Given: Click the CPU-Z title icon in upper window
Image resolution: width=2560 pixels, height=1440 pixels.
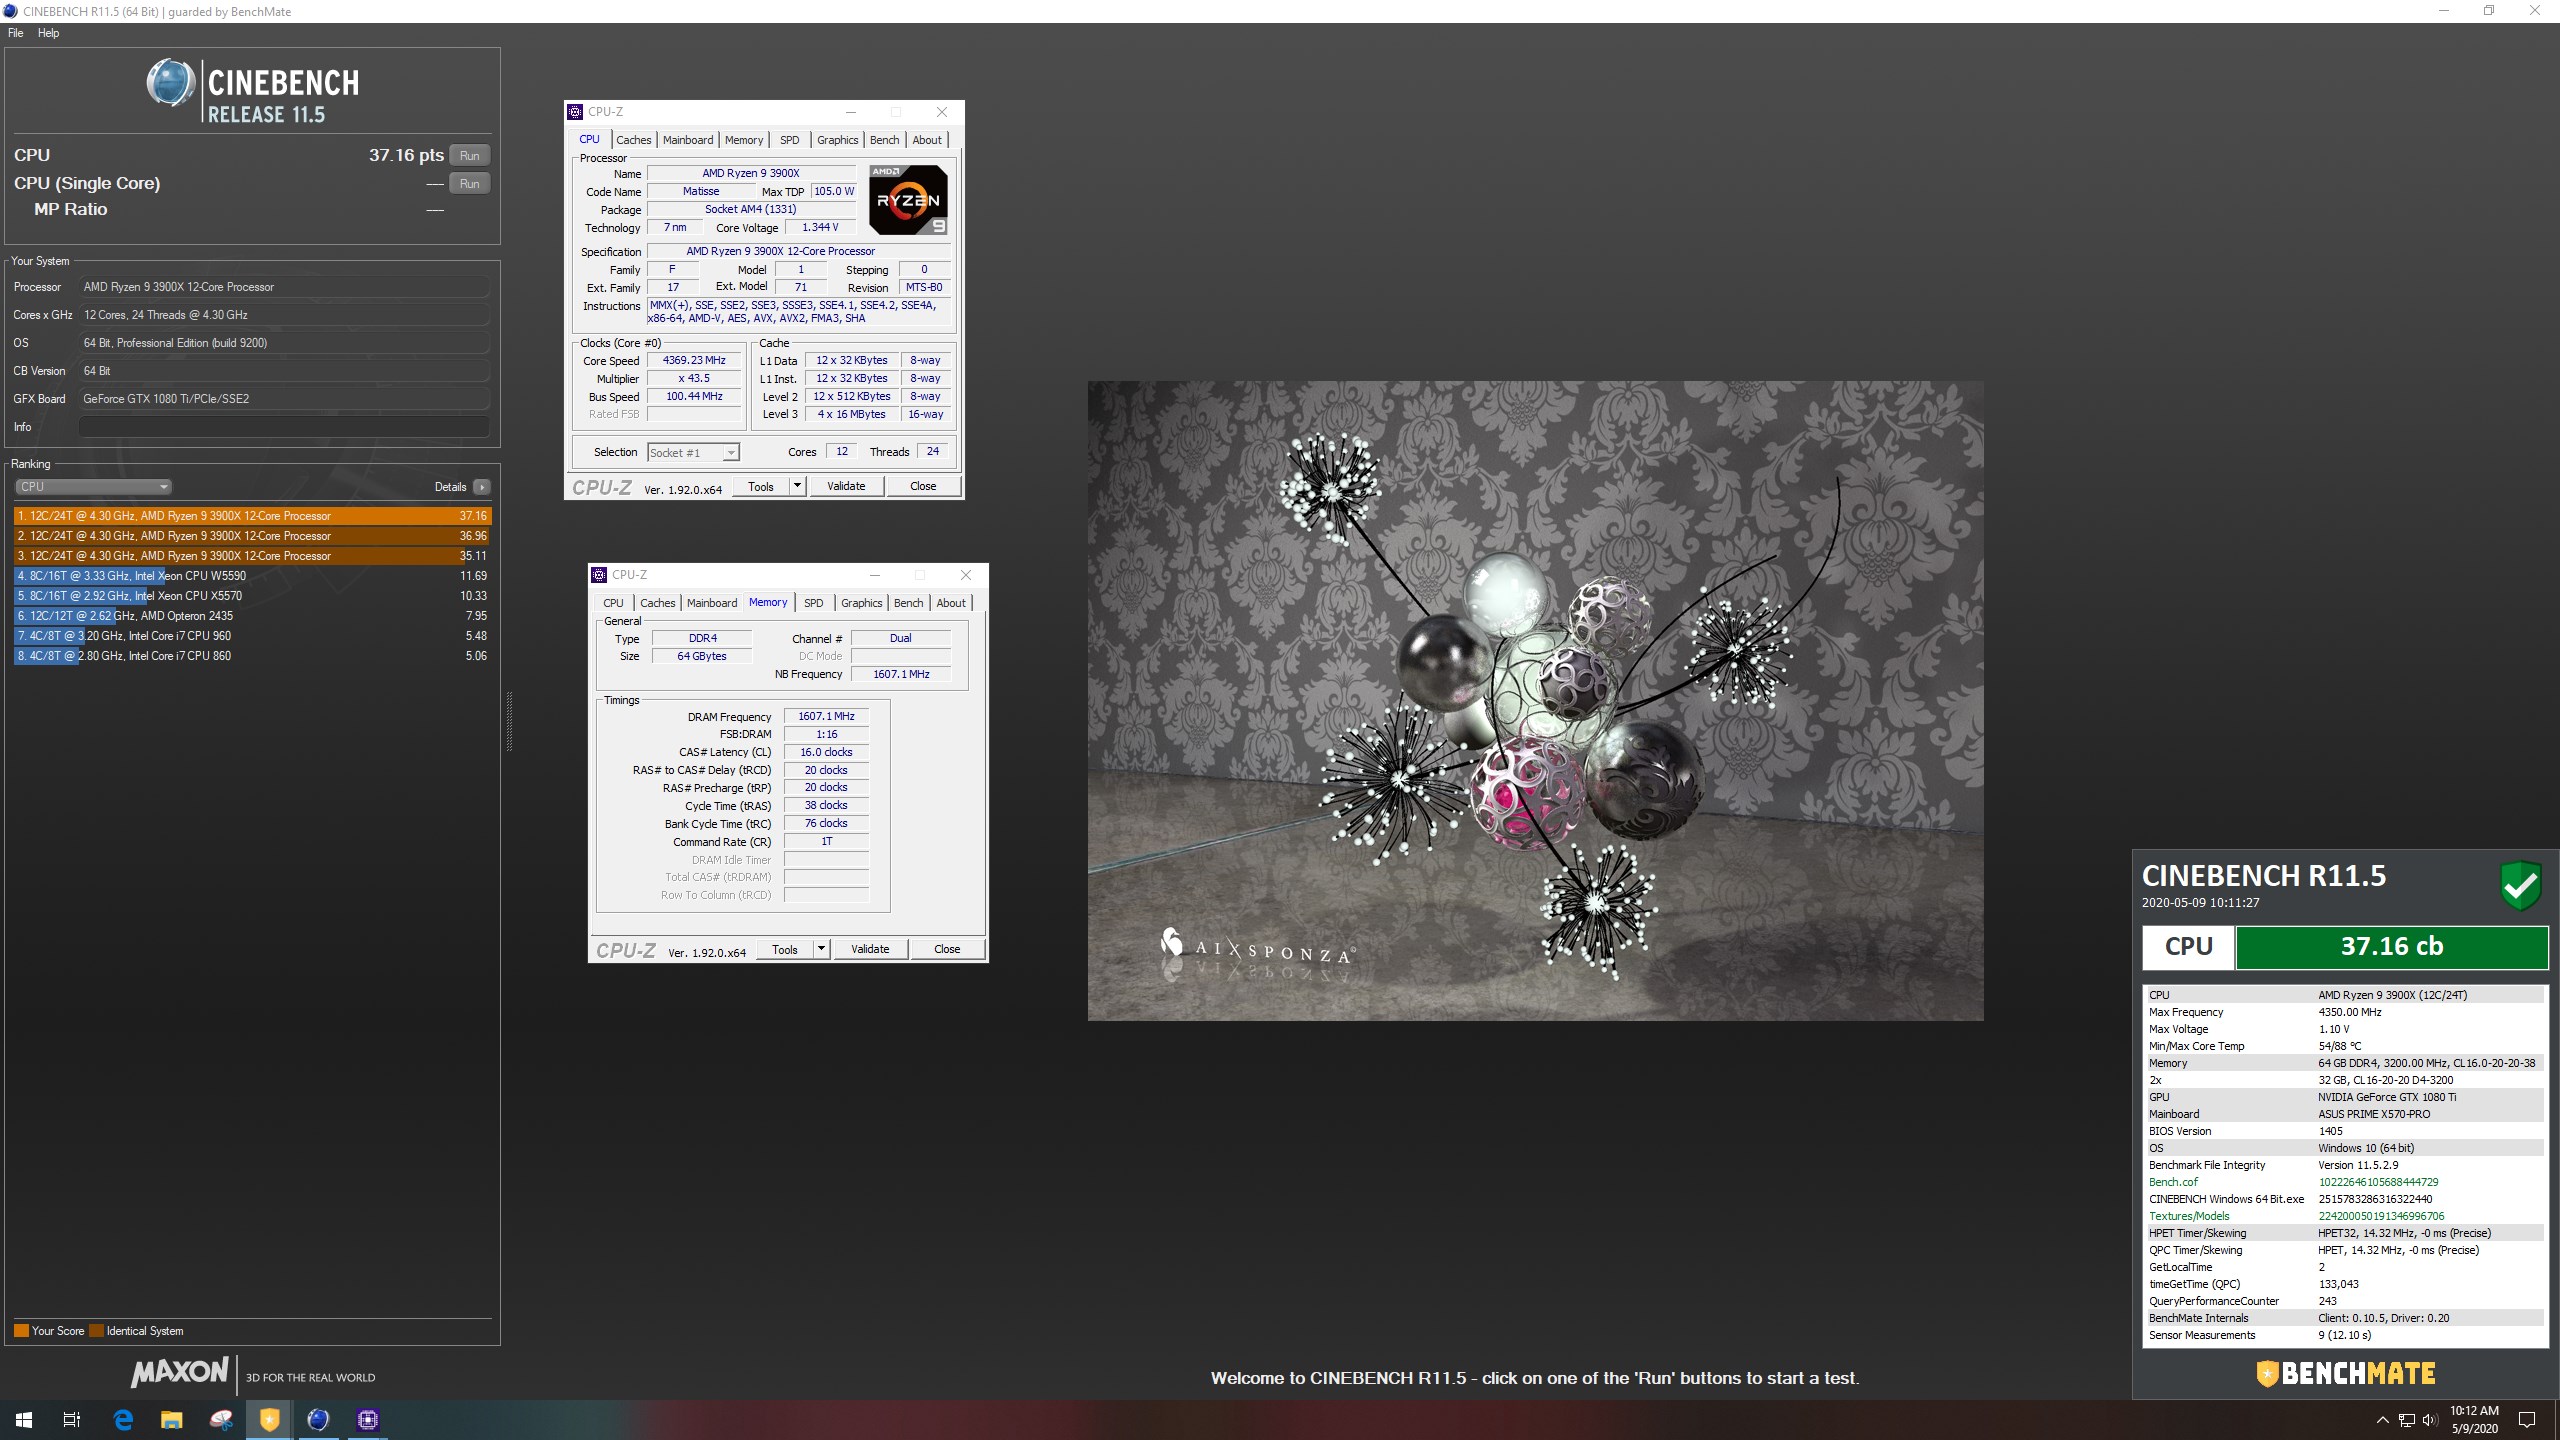Looking at the screenshot, I should pos(575,112).
